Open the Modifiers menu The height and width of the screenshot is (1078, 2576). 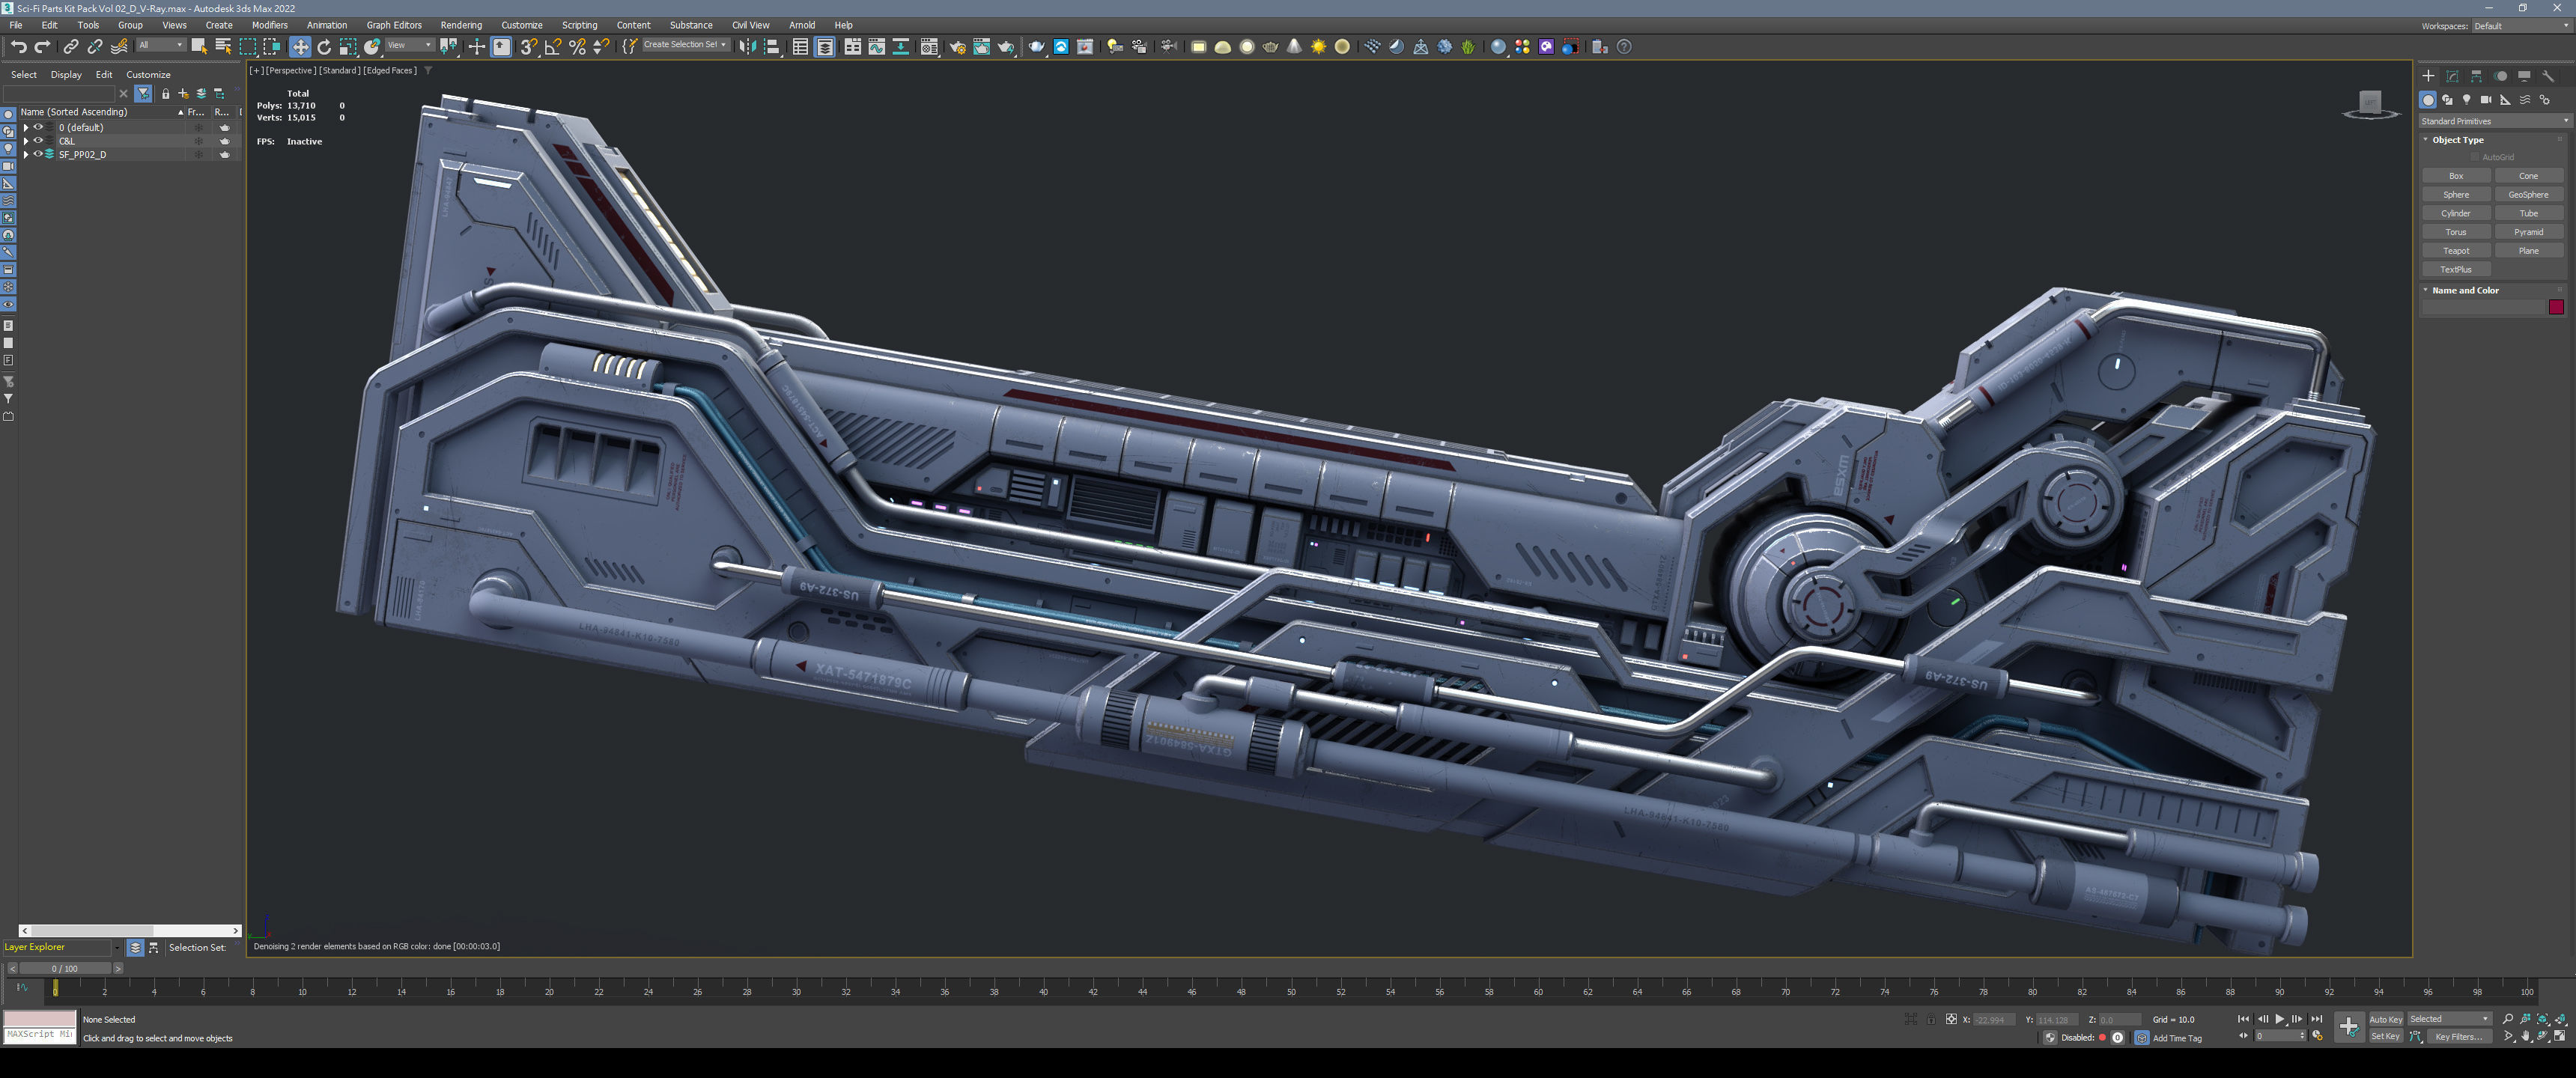point(269,25)
